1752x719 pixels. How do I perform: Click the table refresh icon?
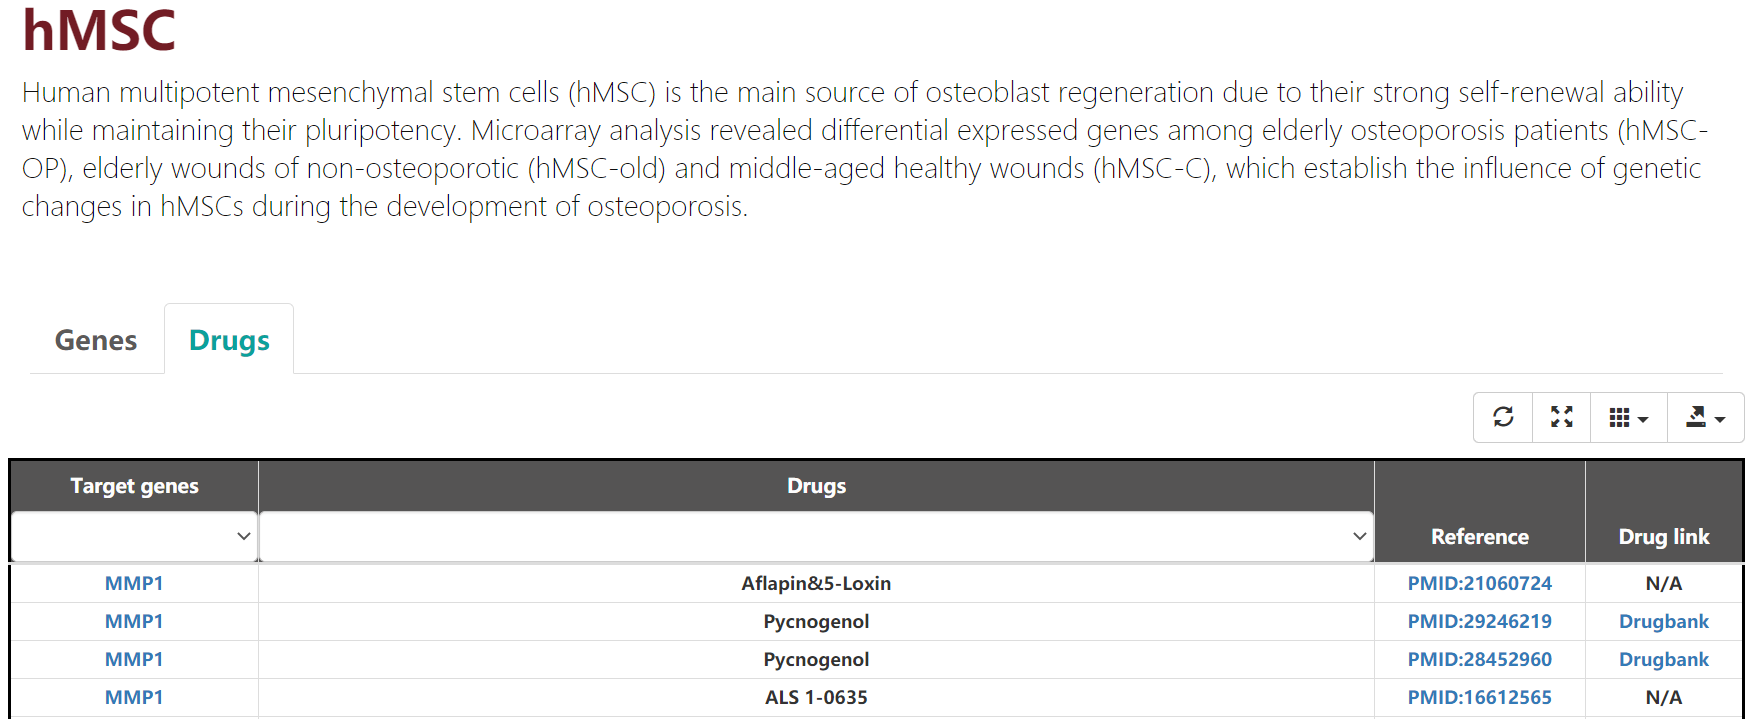pyautogui.click(x=1503, y=417)
